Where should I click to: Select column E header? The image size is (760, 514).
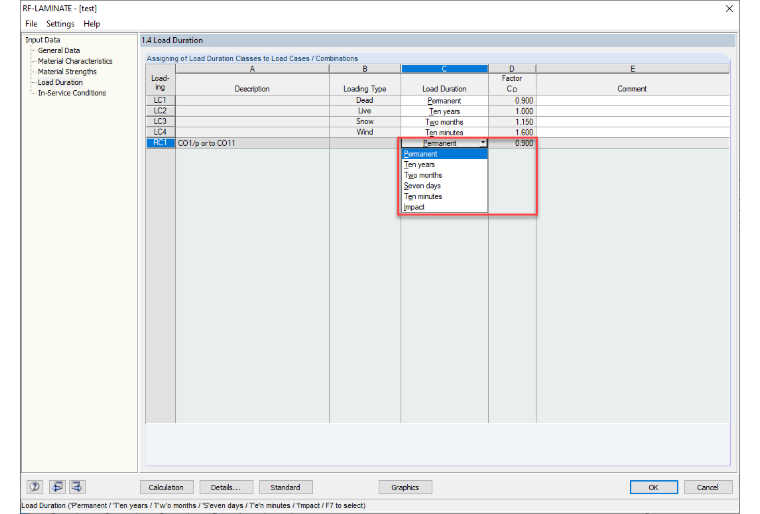click(x=633, y=69)
